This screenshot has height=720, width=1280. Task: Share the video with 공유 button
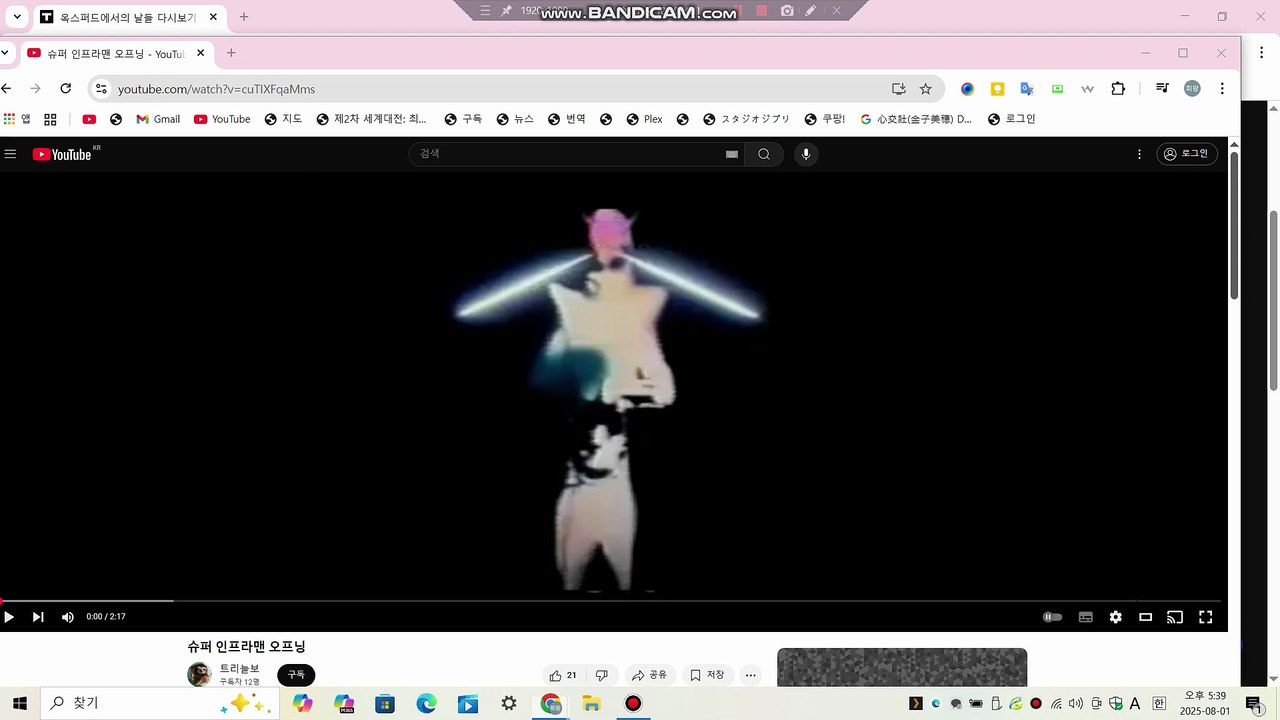[x=649, y=675]
